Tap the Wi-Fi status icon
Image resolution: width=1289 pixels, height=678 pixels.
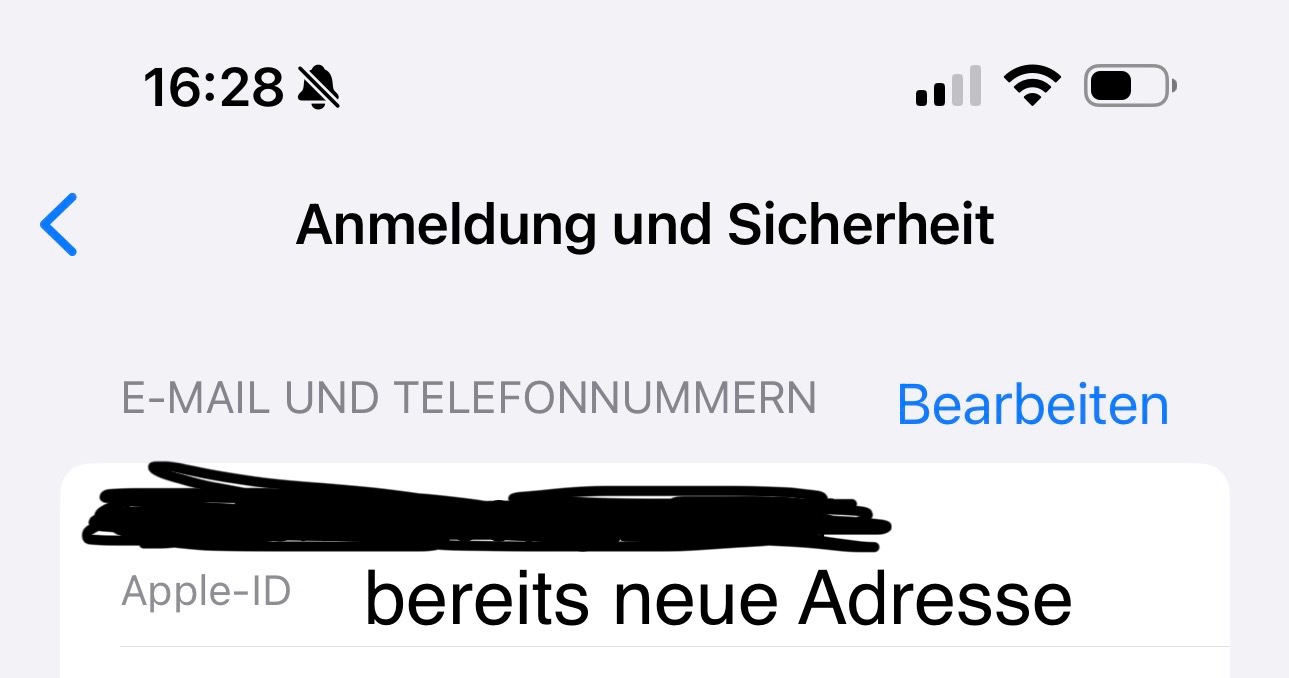coord(1034,87)
